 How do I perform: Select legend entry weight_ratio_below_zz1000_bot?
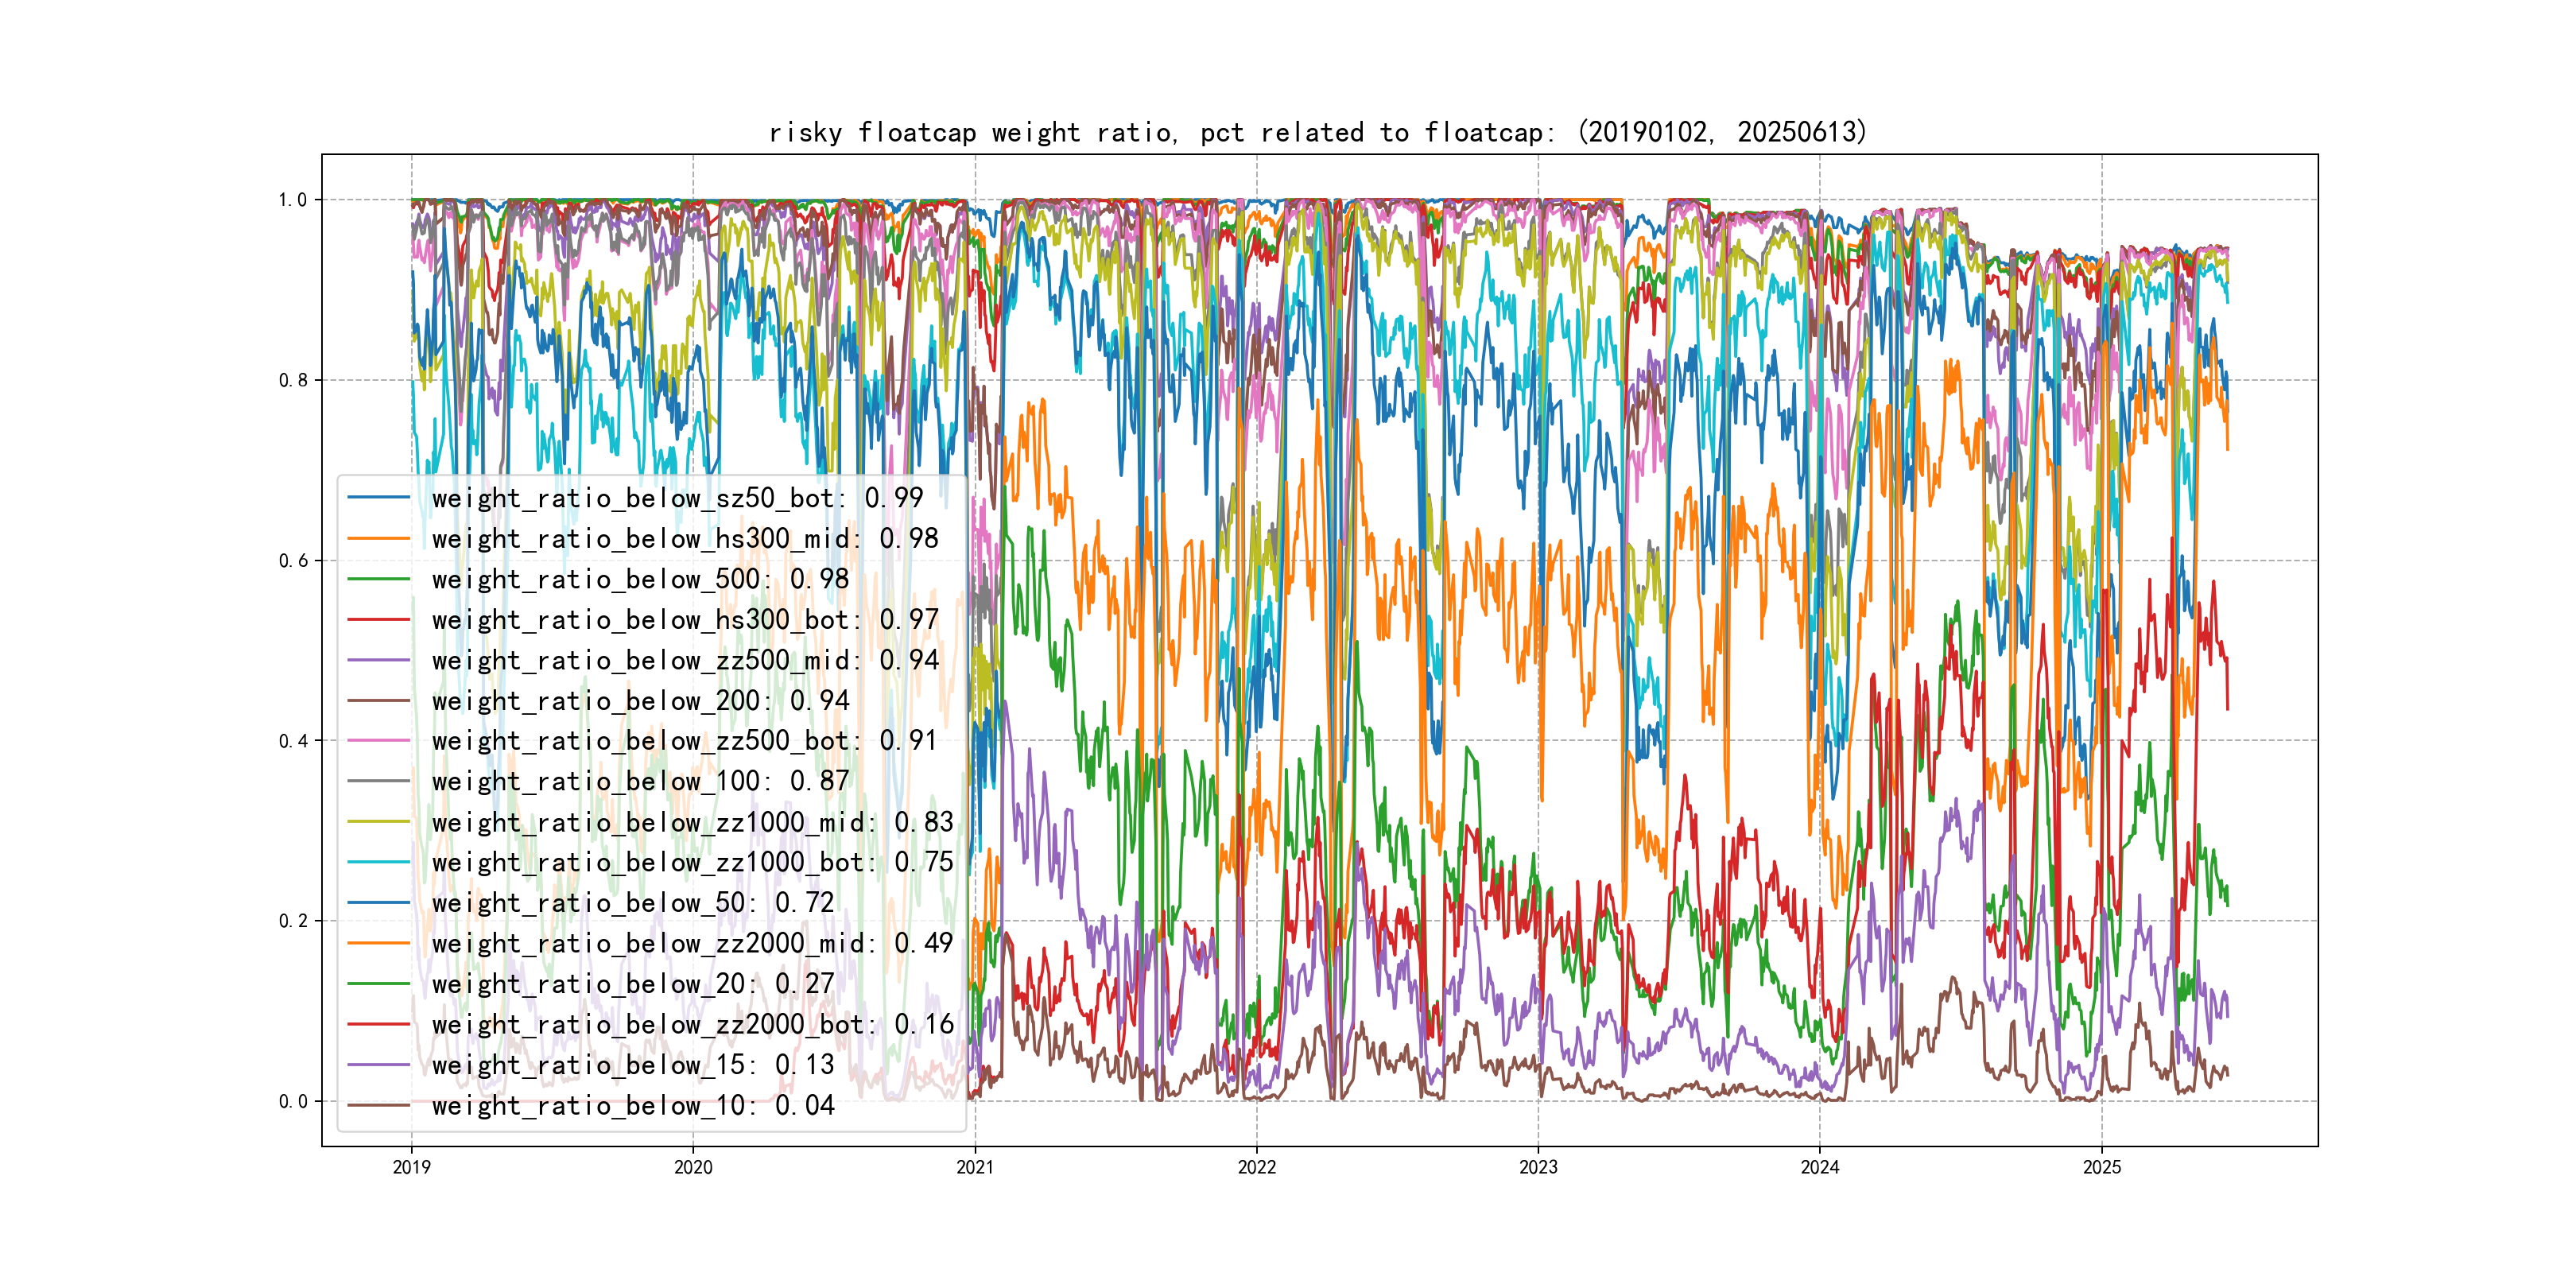click(692, 862)
